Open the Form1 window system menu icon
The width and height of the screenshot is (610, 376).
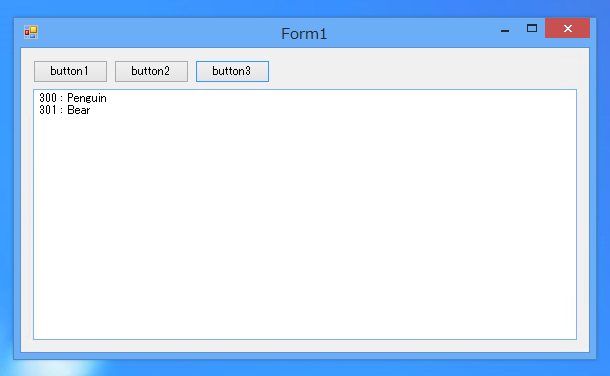coord(31,32)
